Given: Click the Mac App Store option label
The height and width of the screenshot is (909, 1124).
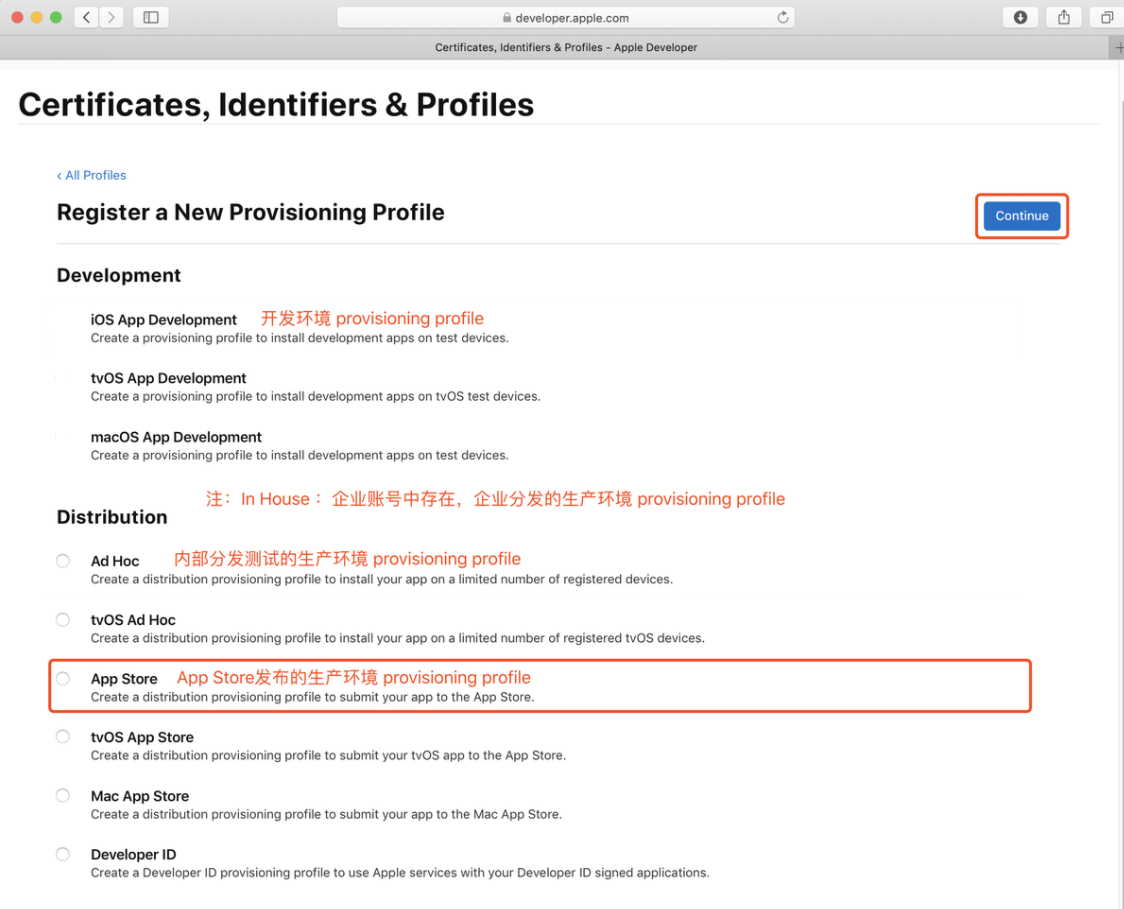Looking at the screenshot, I should [140, 796].
